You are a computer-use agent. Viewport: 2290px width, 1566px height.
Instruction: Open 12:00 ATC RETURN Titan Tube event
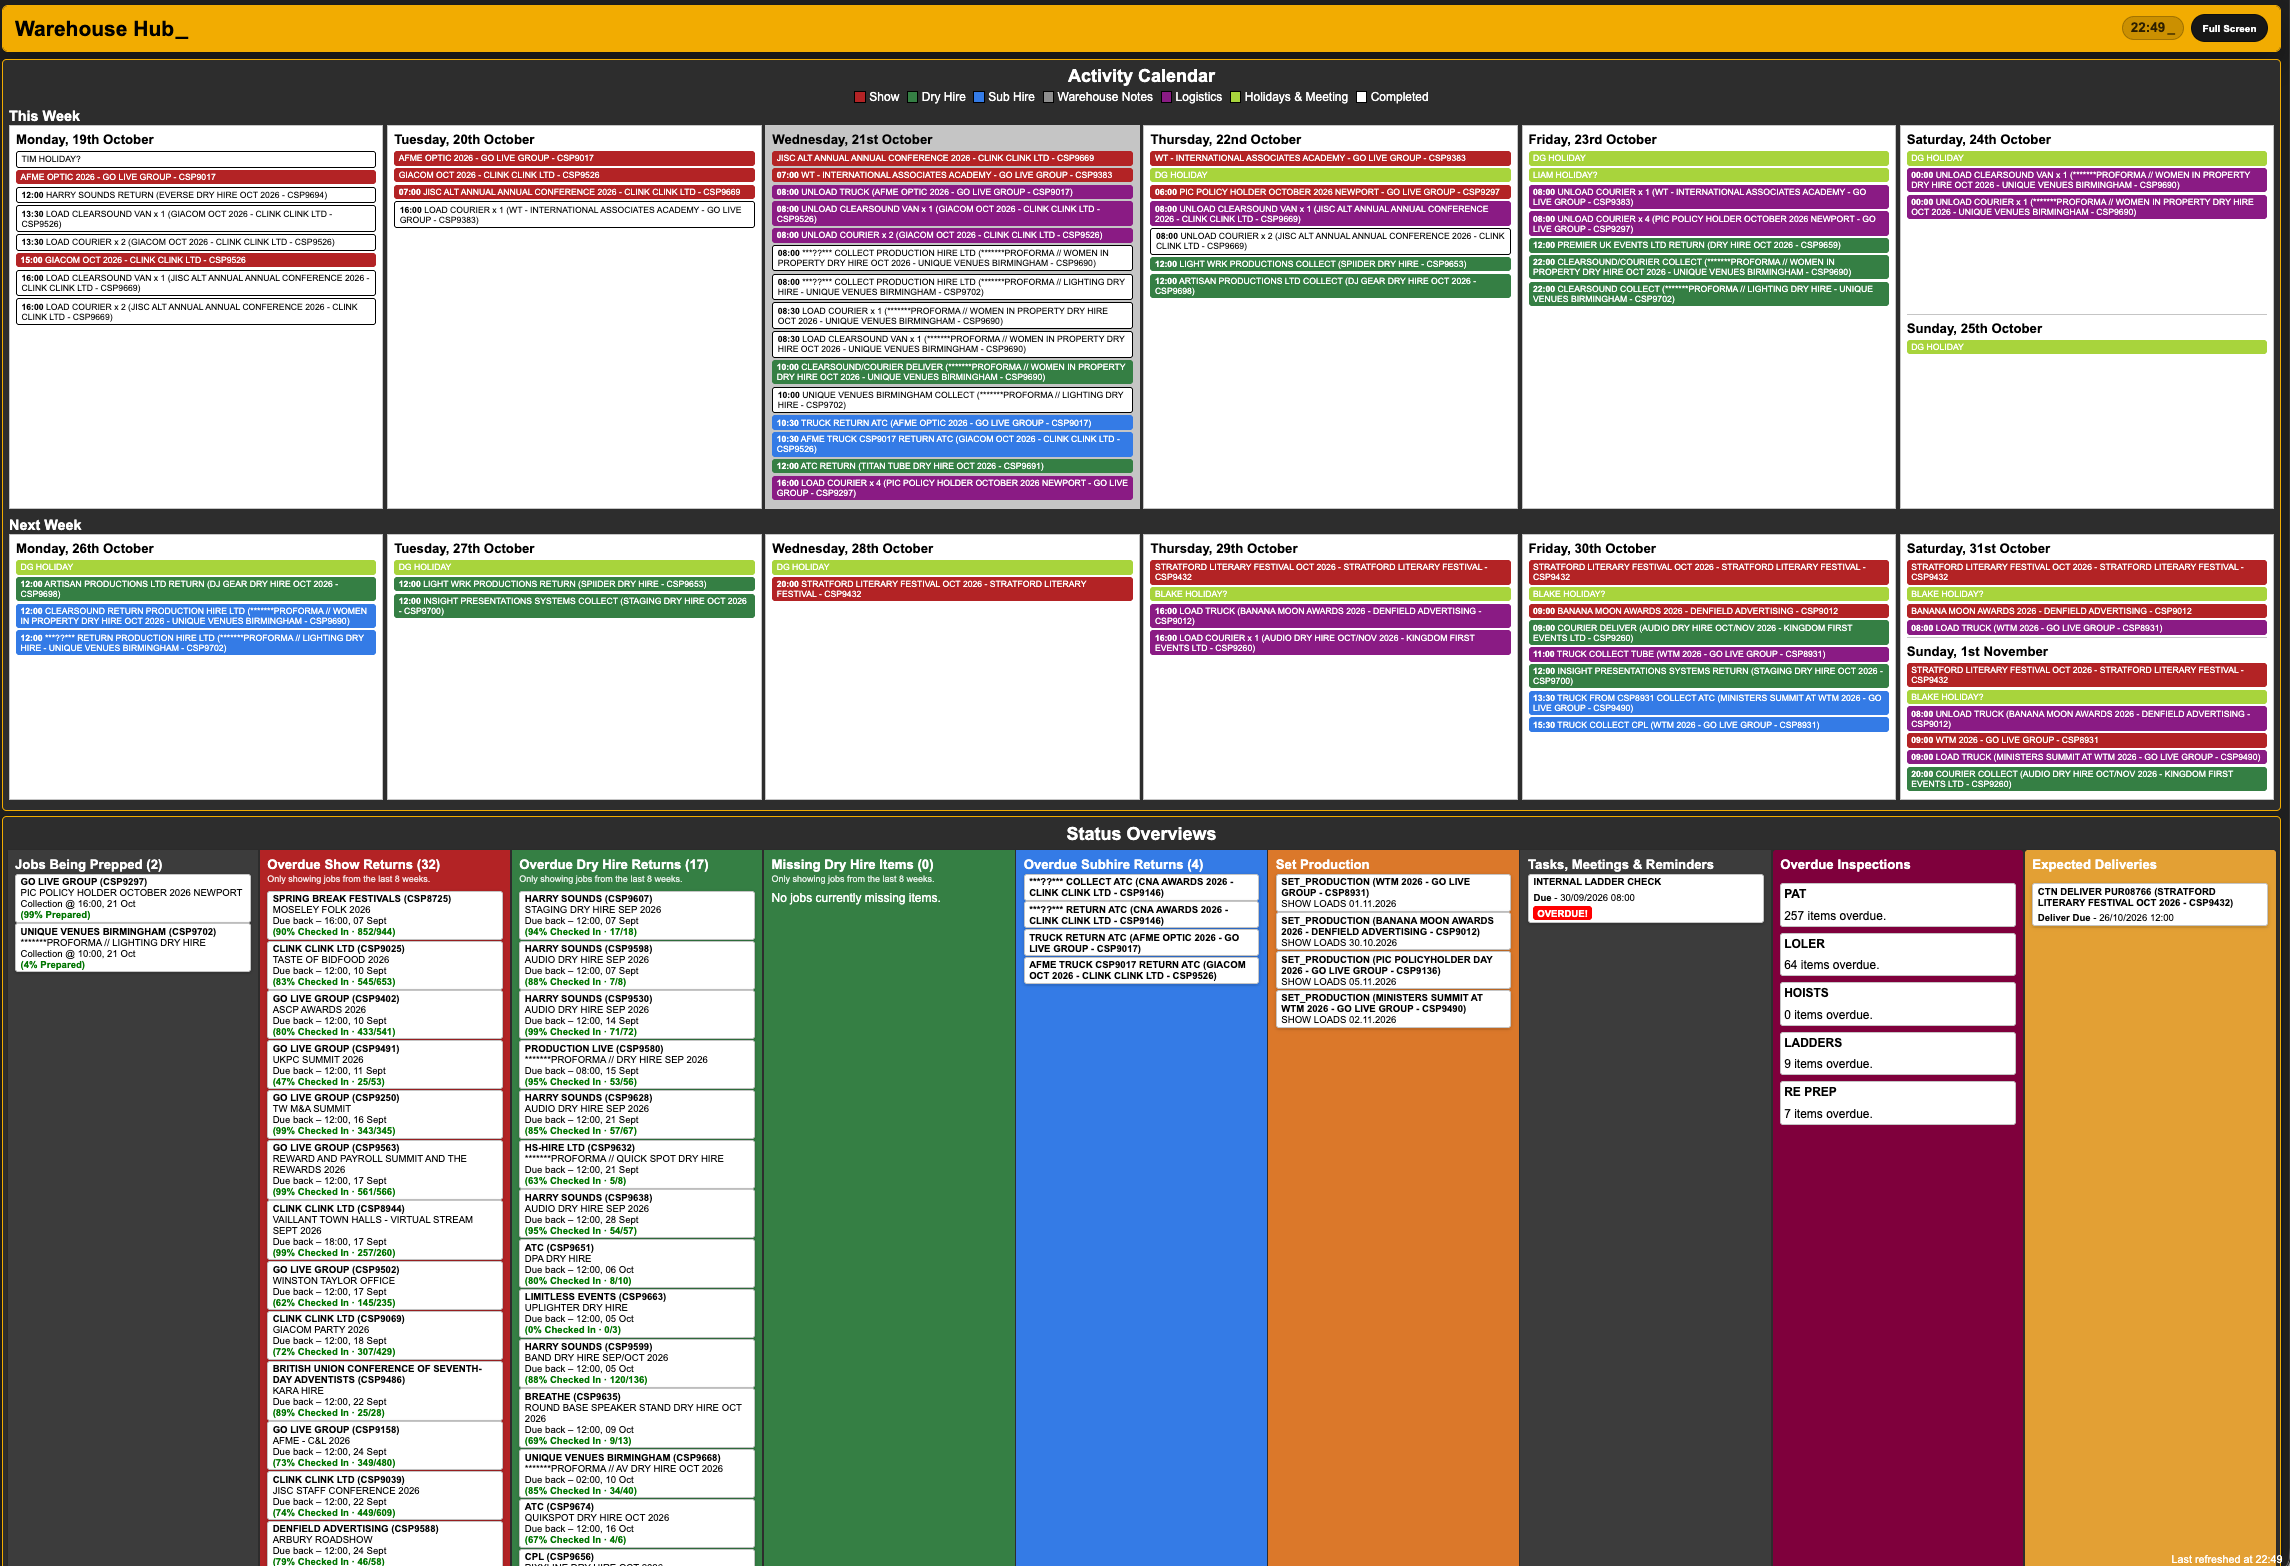point(952,466)
